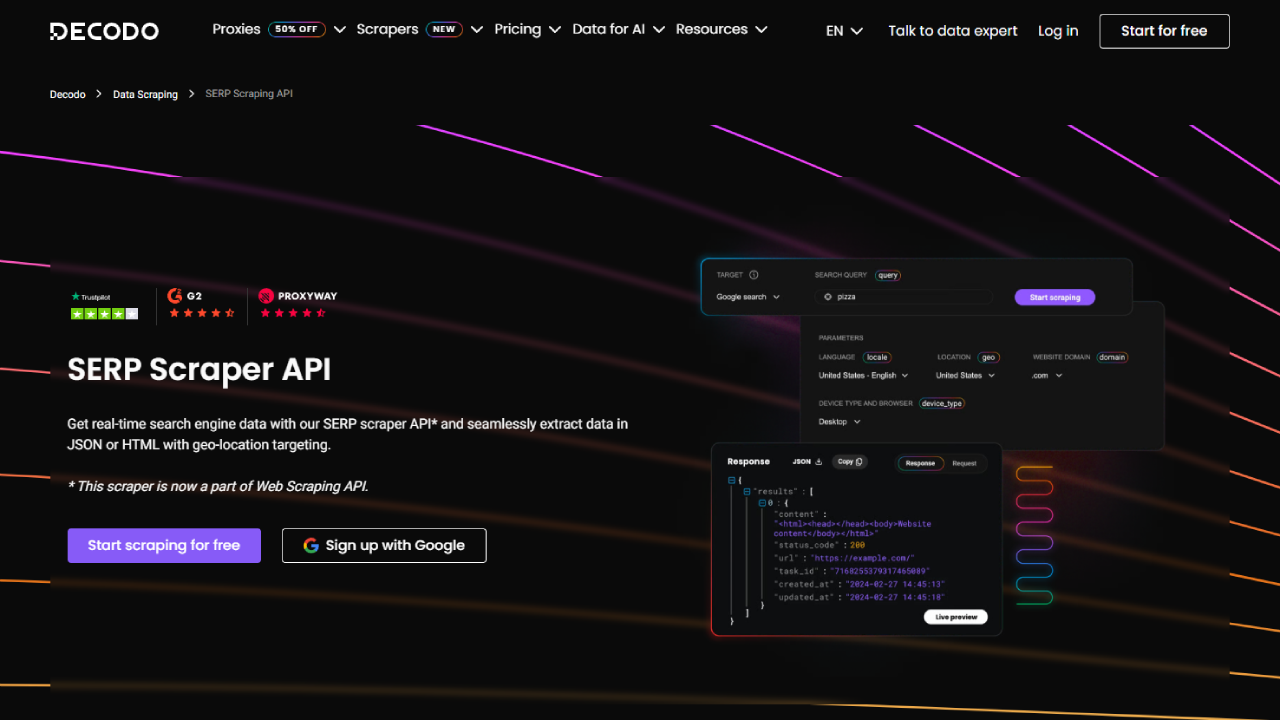Go to the Data Scraping breadcrumb link
1280x720 pixels.
click(145, 93)
